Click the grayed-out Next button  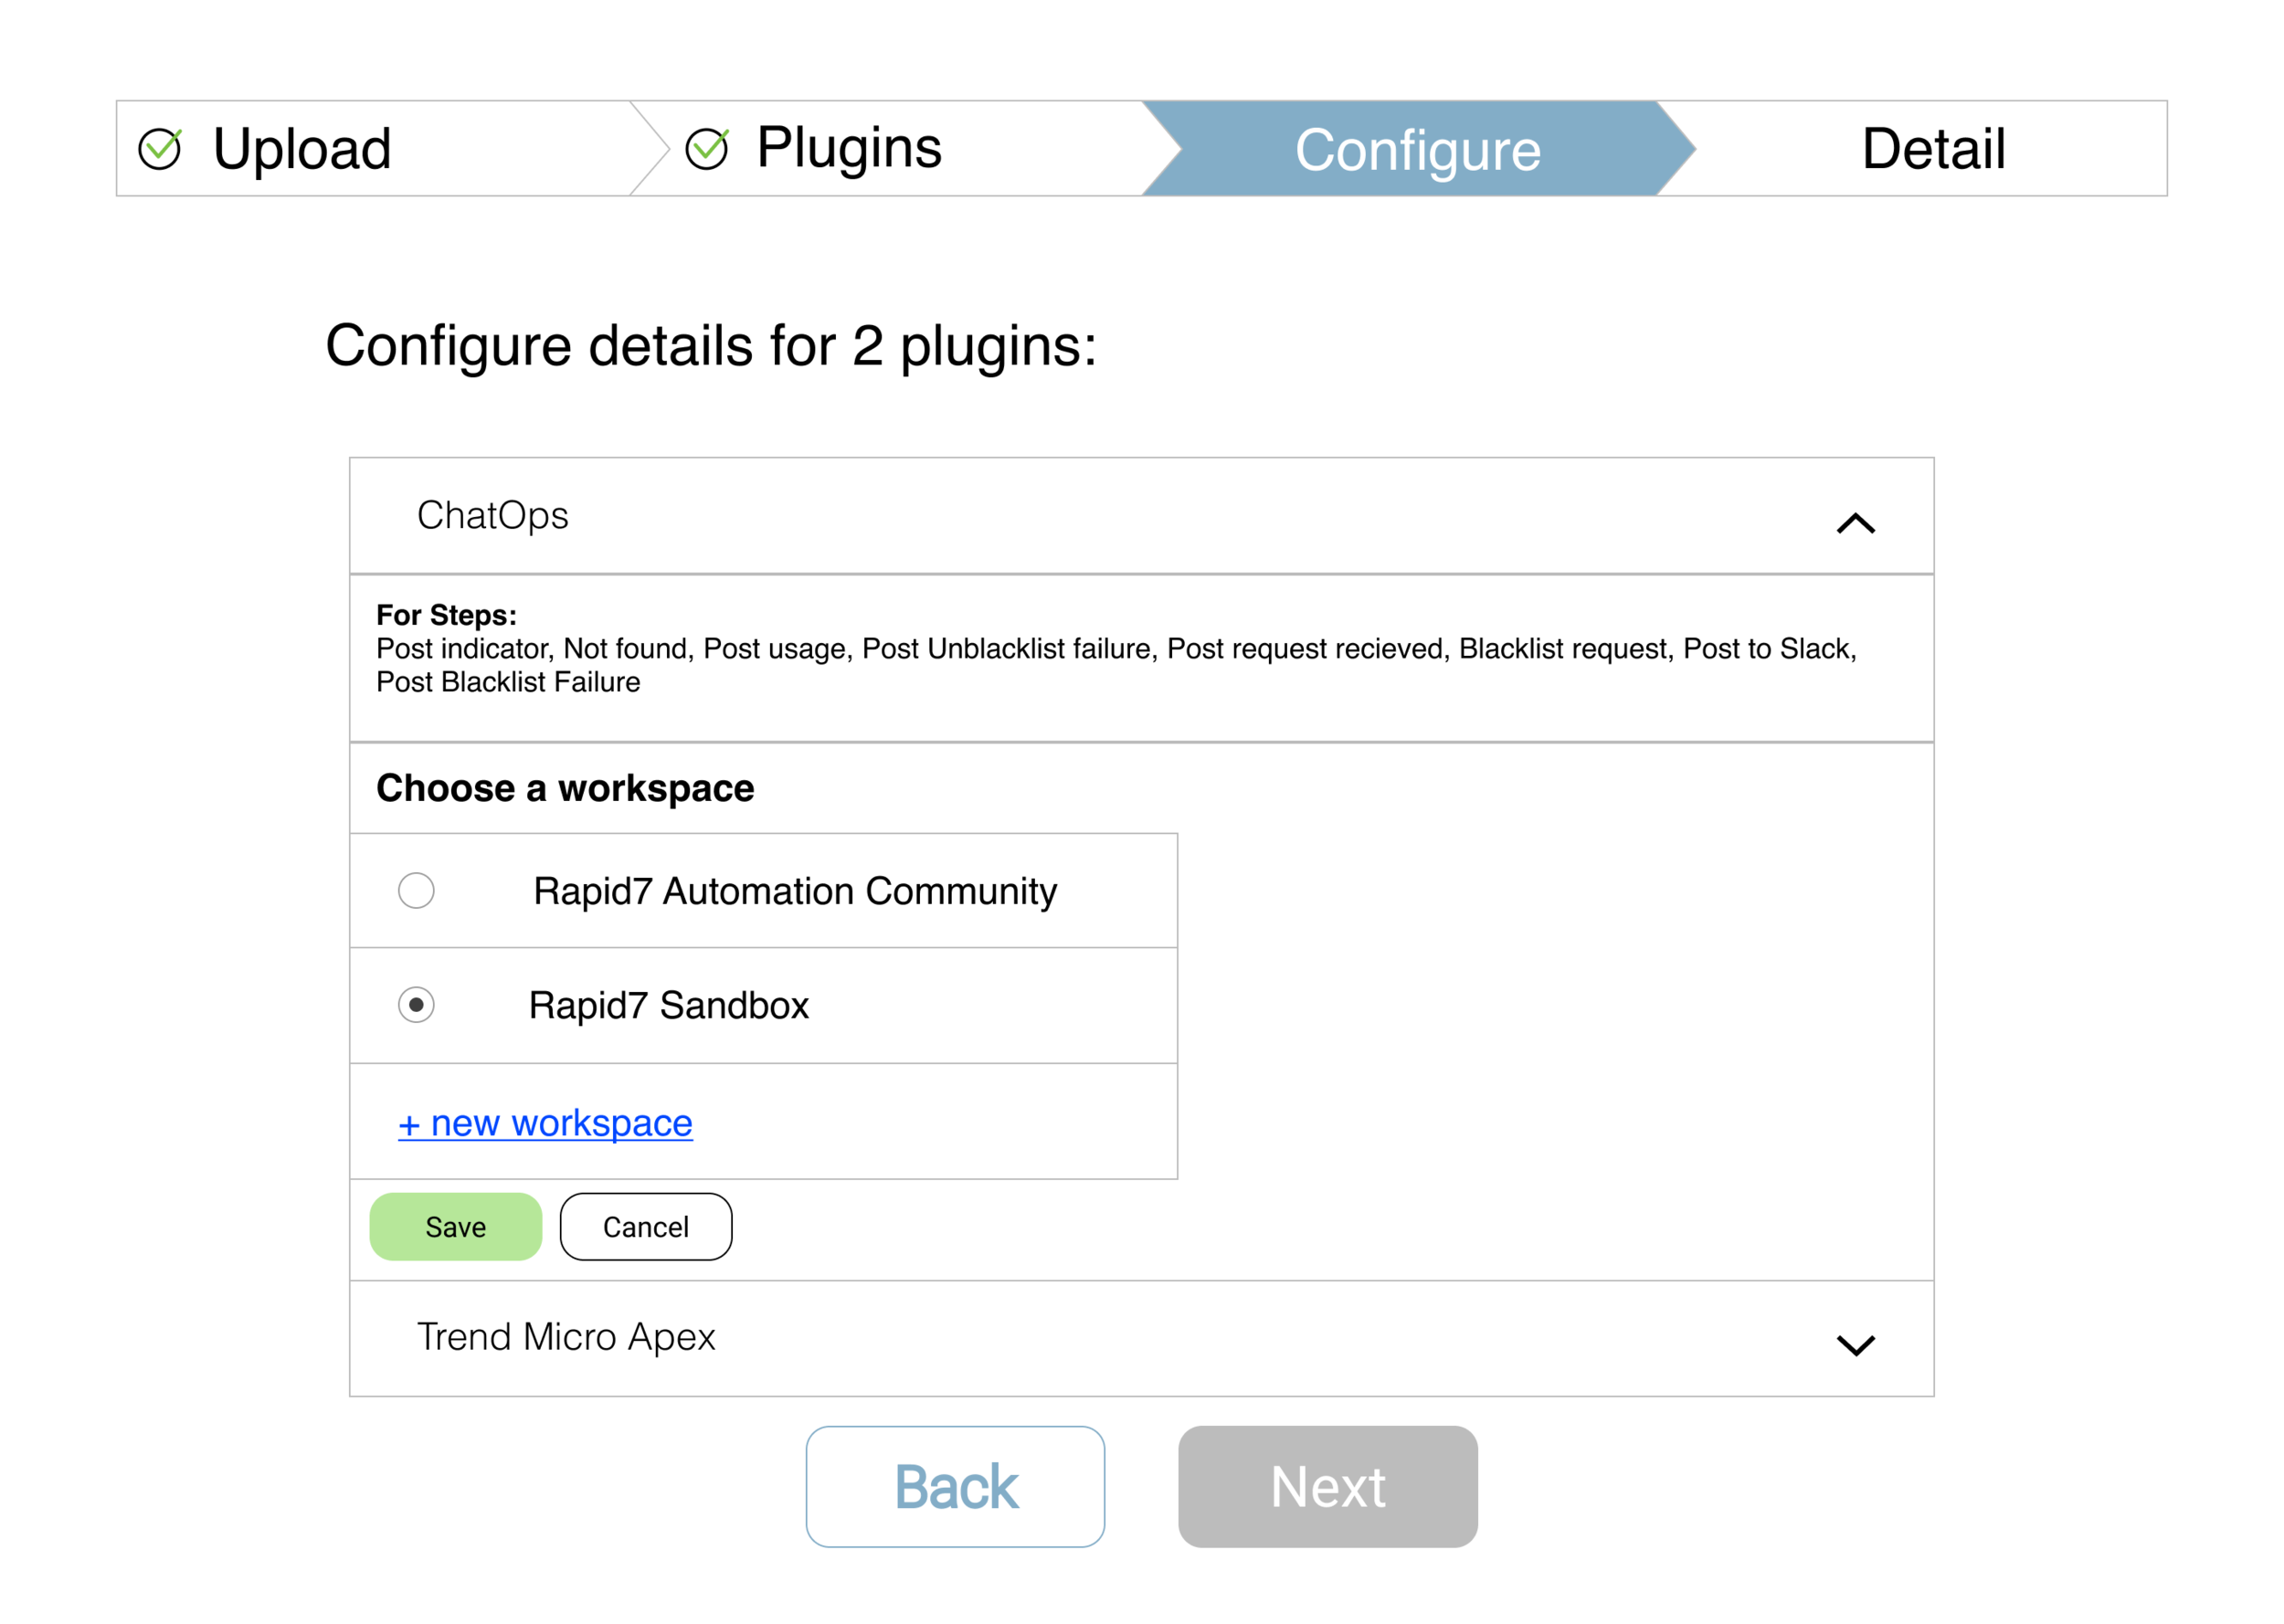click(x=1327, y=1486)
